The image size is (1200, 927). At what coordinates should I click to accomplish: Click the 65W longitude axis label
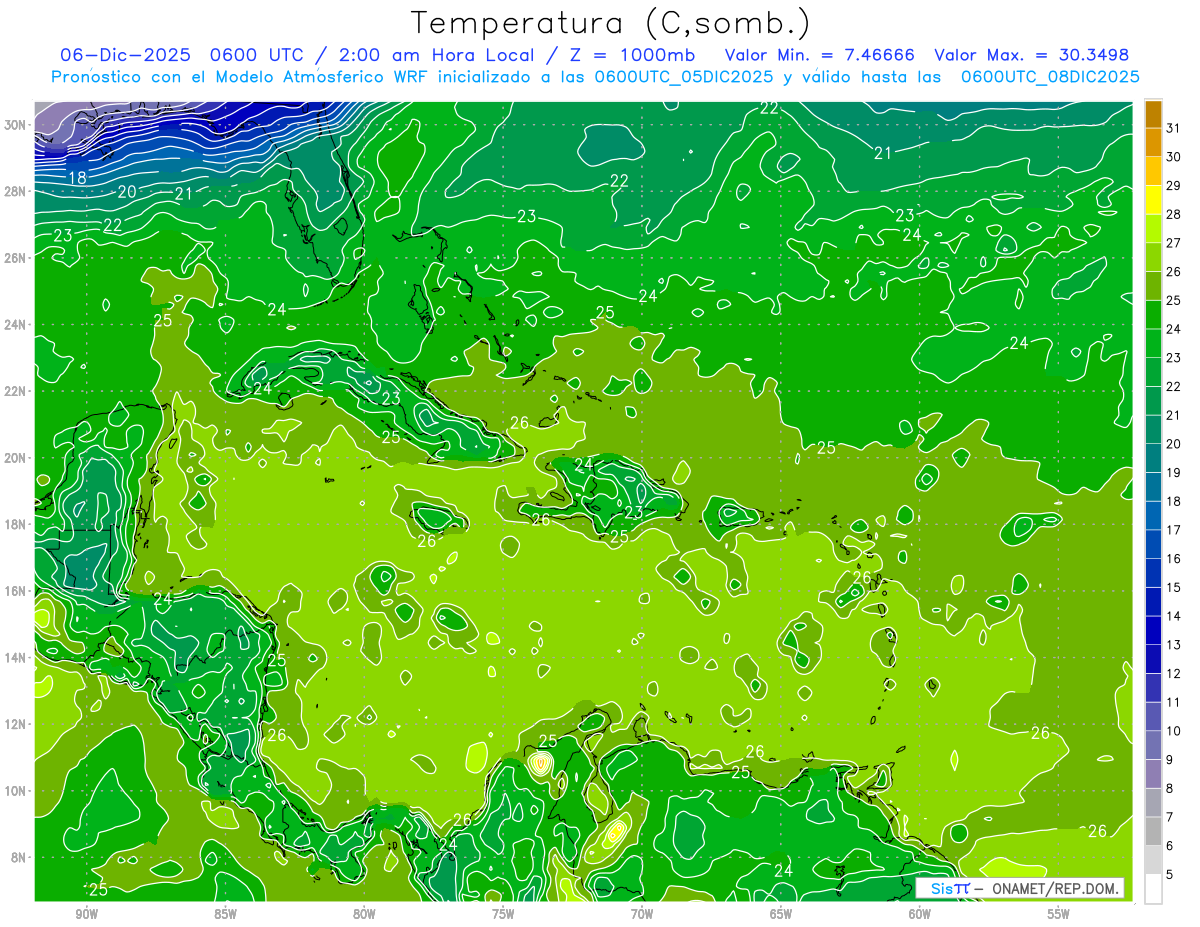point(781,914)
